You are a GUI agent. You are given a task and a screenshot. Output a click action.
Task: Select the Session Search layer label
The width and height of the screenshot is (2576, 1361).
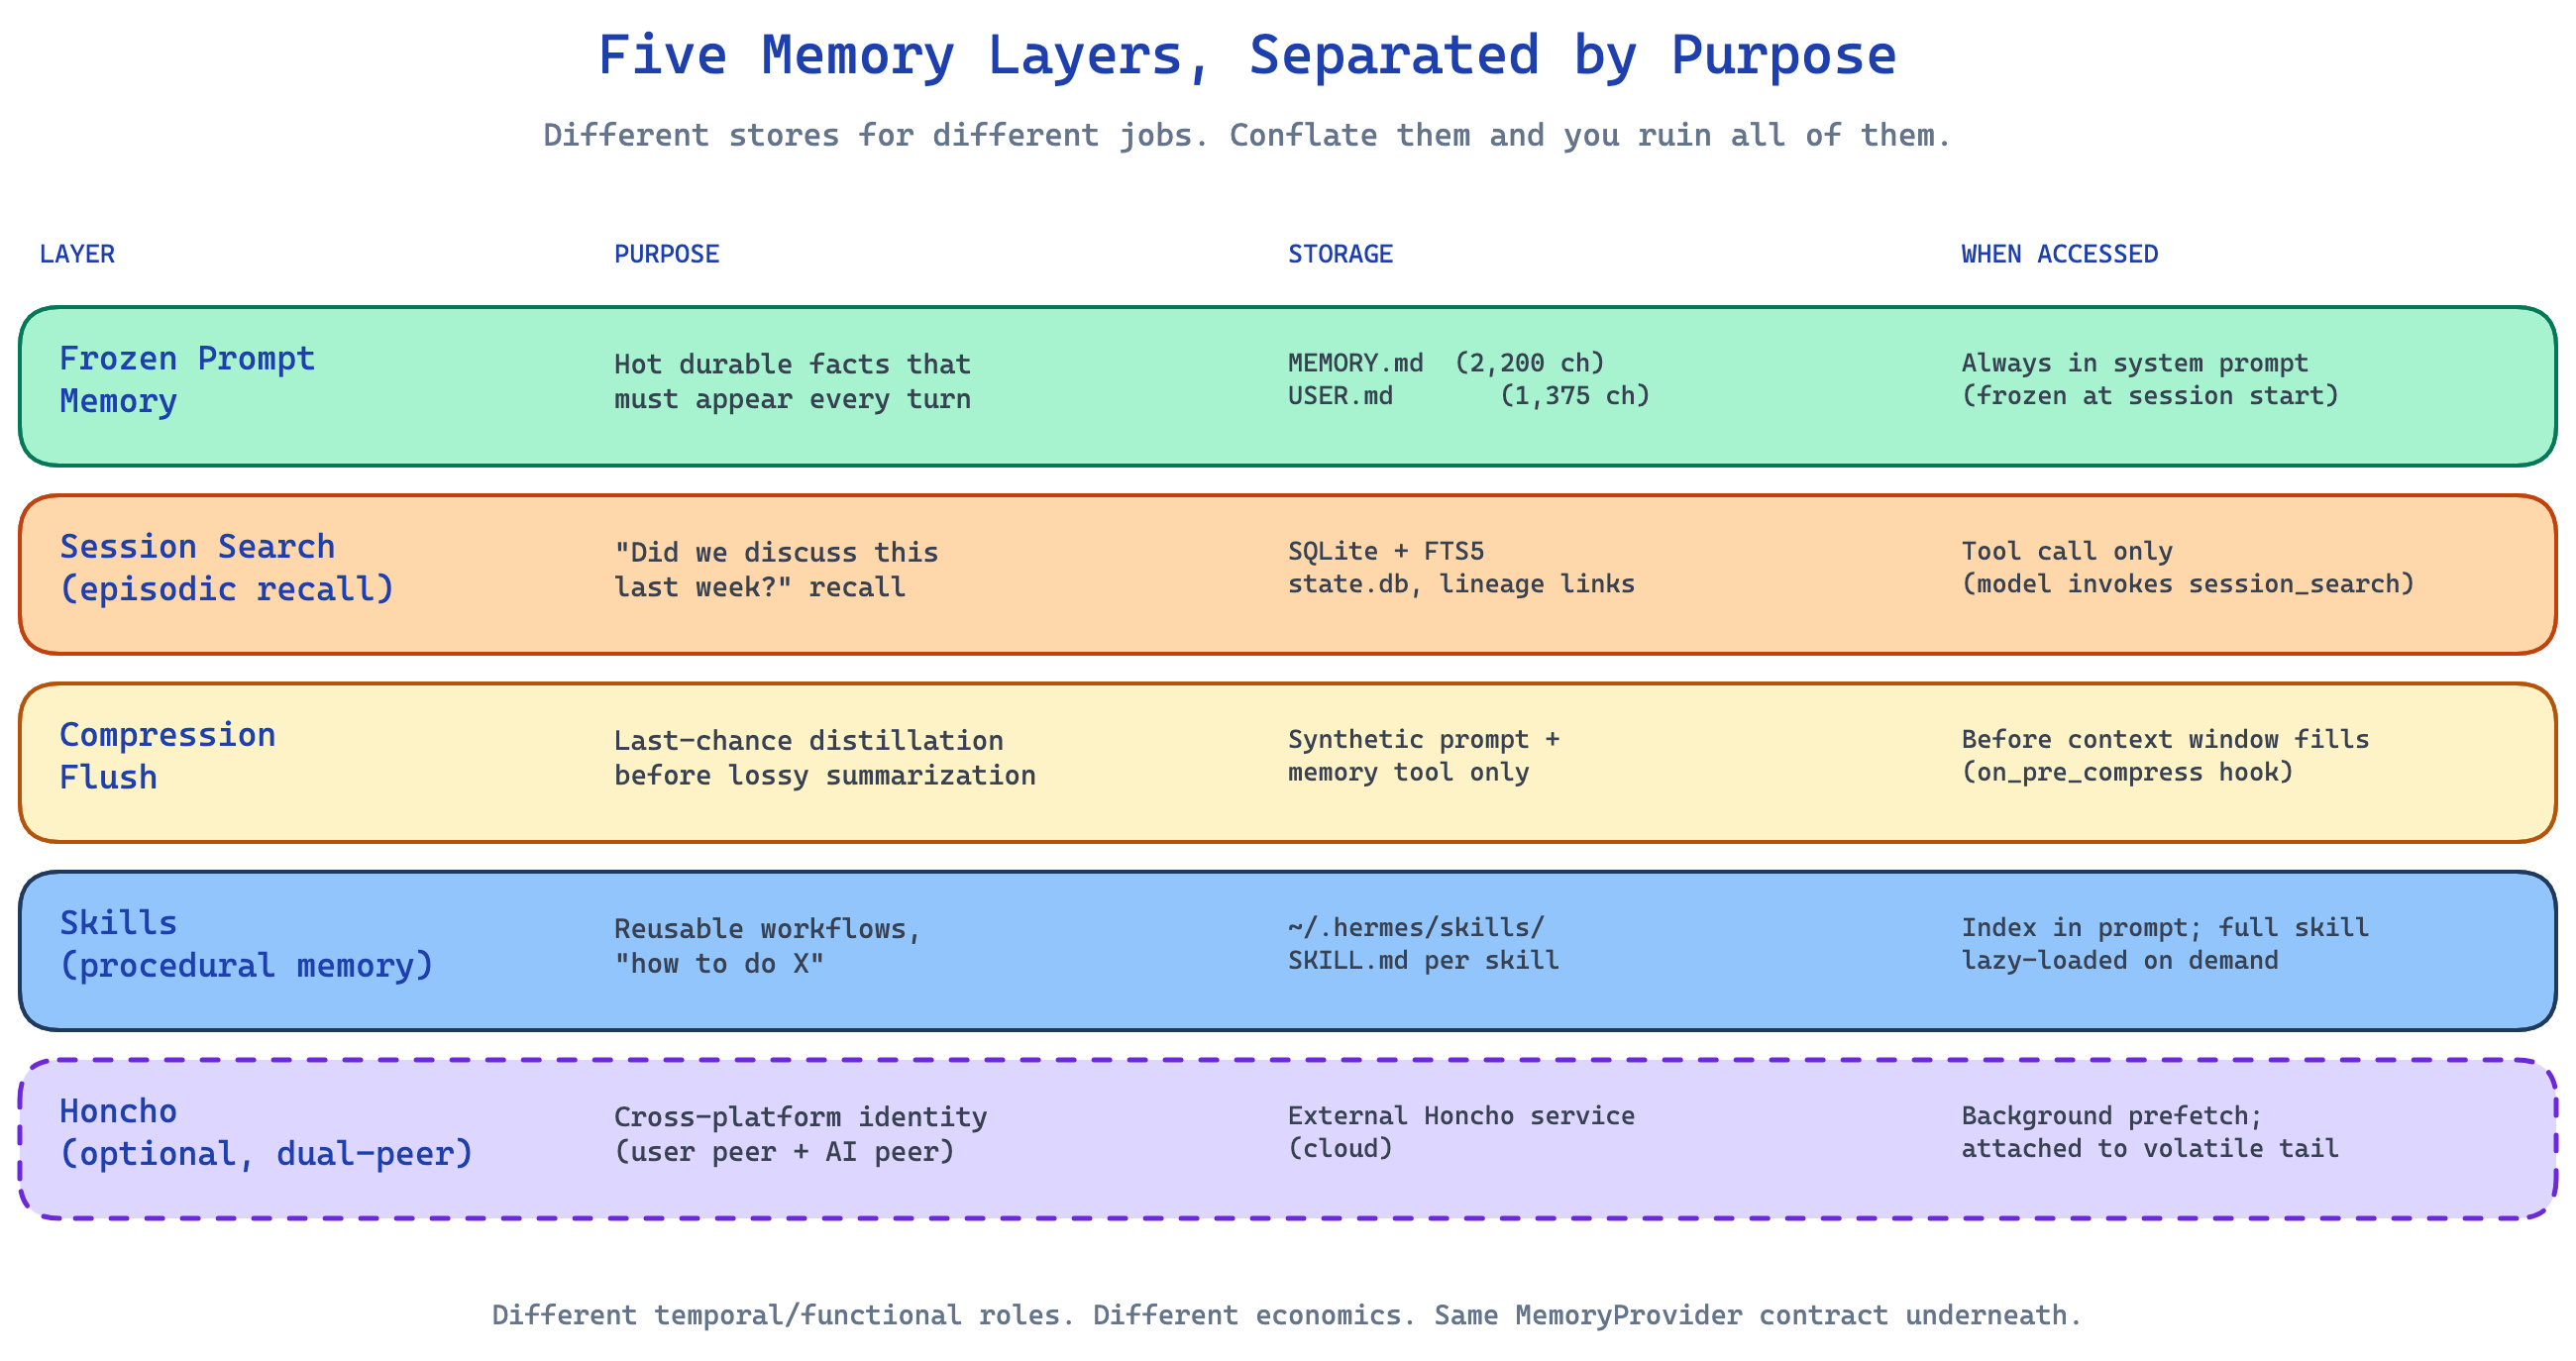227,567
